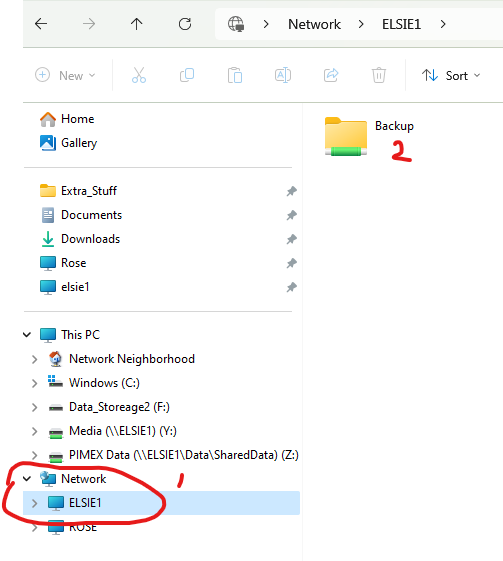Select PIMEX Data (Z:) network drive
503x561 pixels.
coord(174,455)
